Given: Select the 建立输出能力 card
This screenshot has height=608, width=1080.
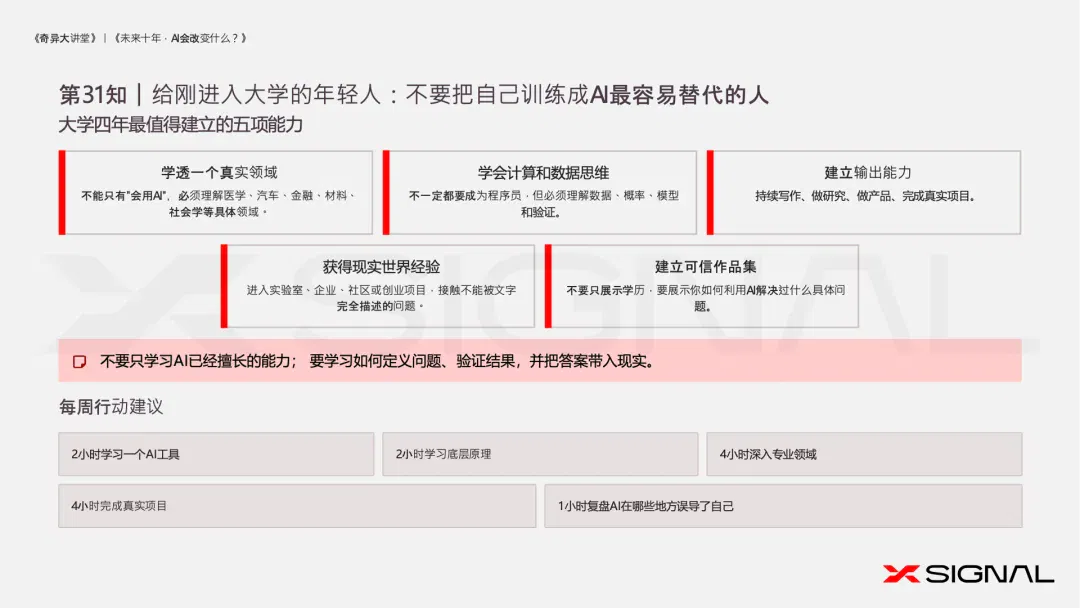Looking at the screenshot, I should pyautogui.click(x=864, y=193).
